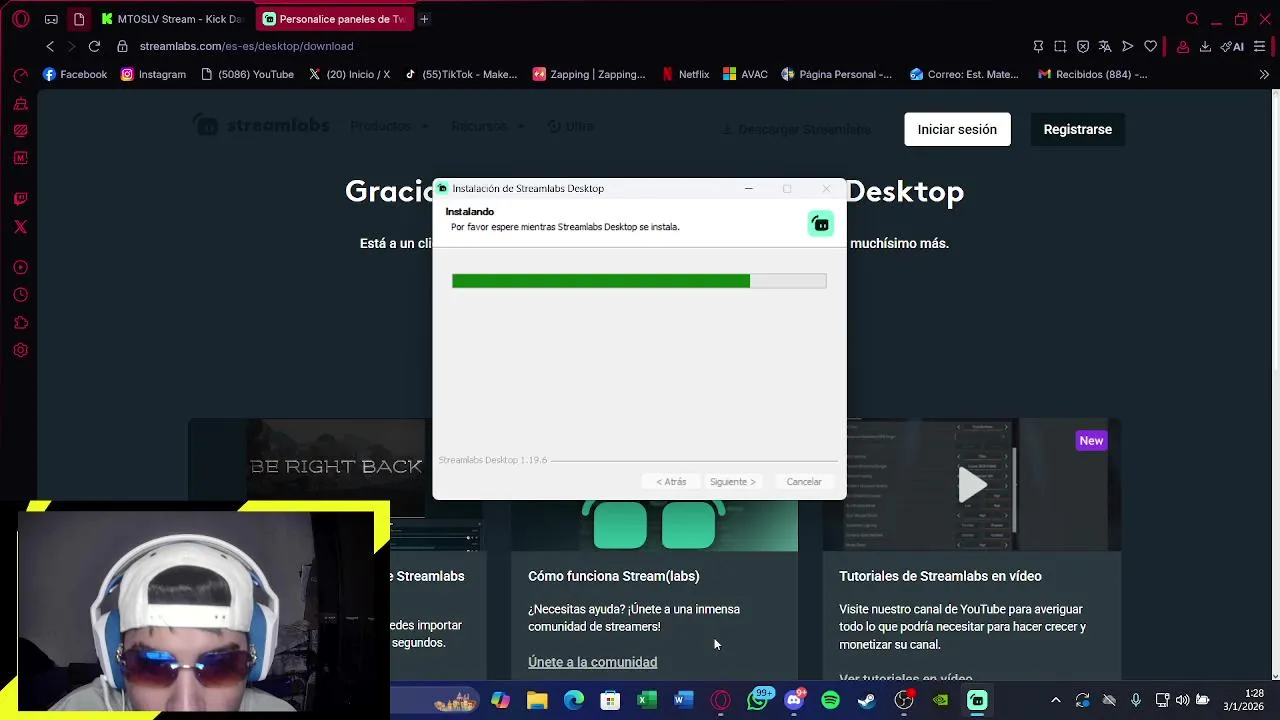Go back using the browser back arrow
Viewport: 1280px width, 720px height.
(50, 46)
